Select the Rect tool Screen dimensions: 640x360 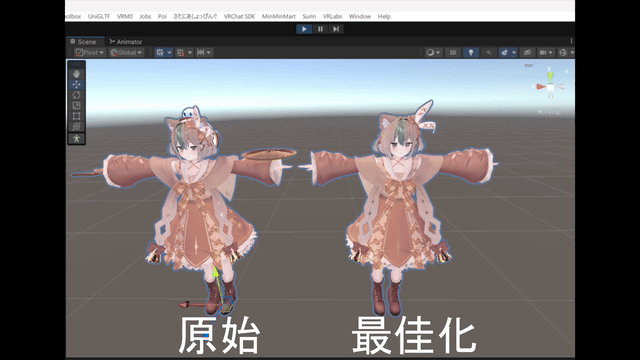pos(76,116)
